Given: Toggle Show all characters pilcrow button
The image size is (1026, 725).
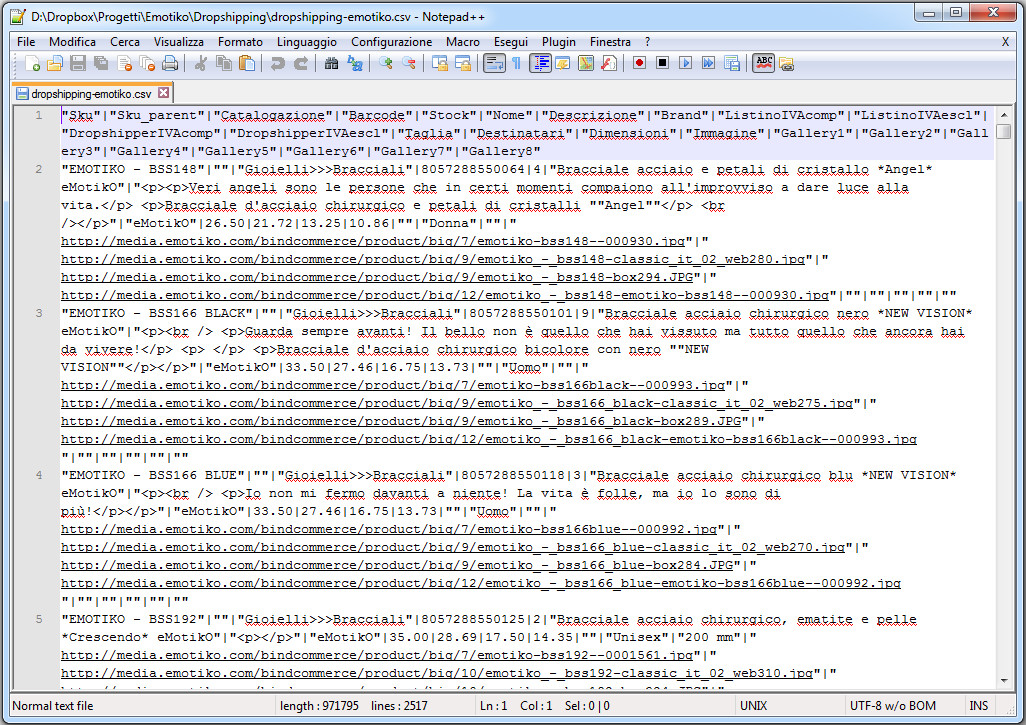Looking at the screenshot, I should 516,64.
